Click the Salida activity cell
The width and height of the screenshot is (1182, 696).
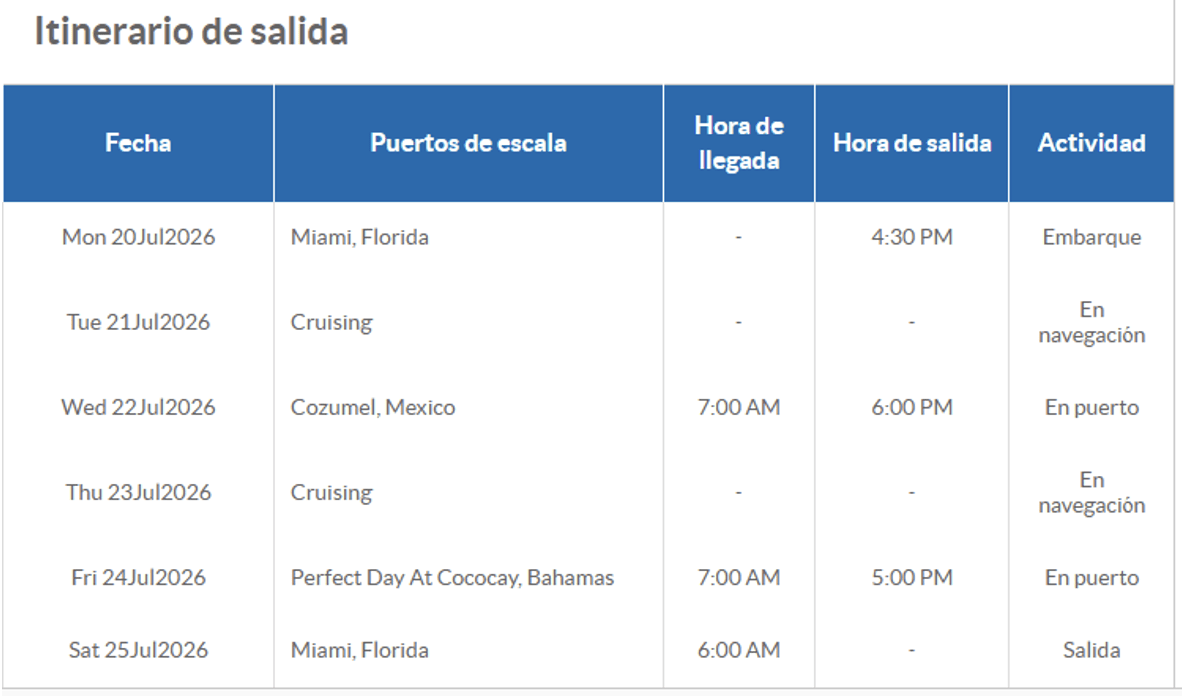1092,650
